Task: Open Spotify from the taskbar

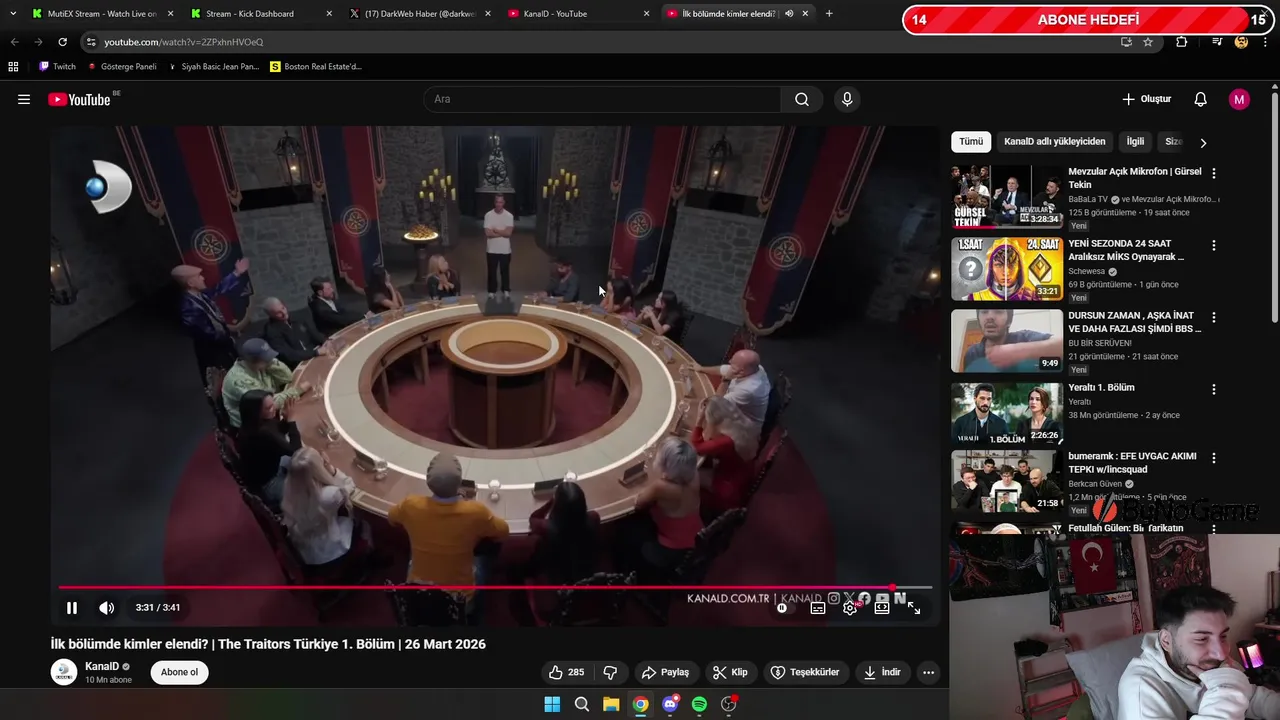Action: click(699, 704)
